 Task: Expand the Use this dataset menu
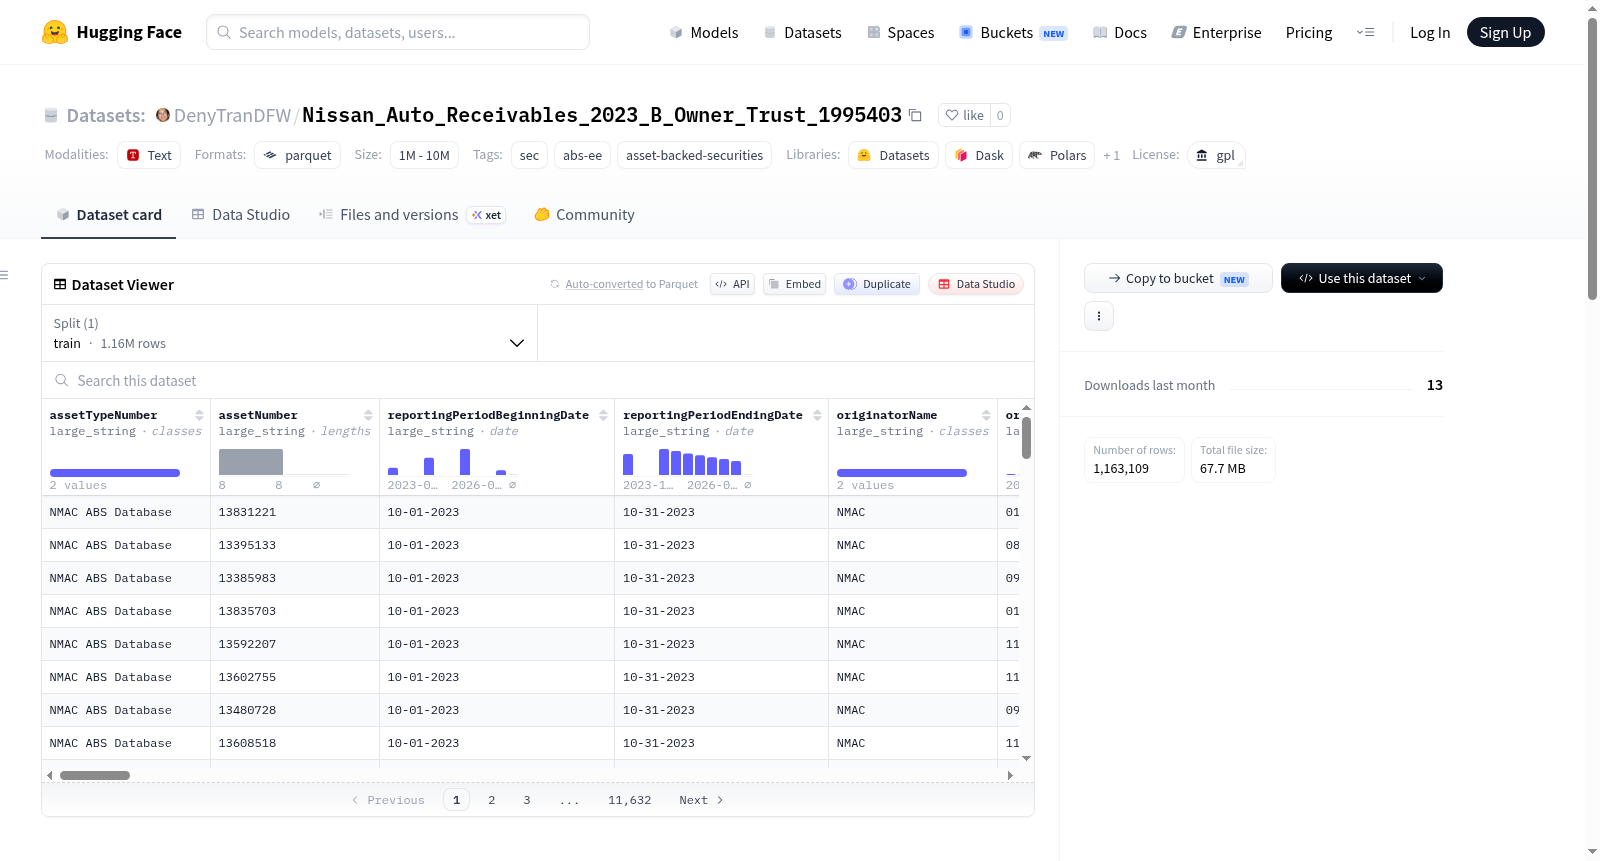(1361, 278)
